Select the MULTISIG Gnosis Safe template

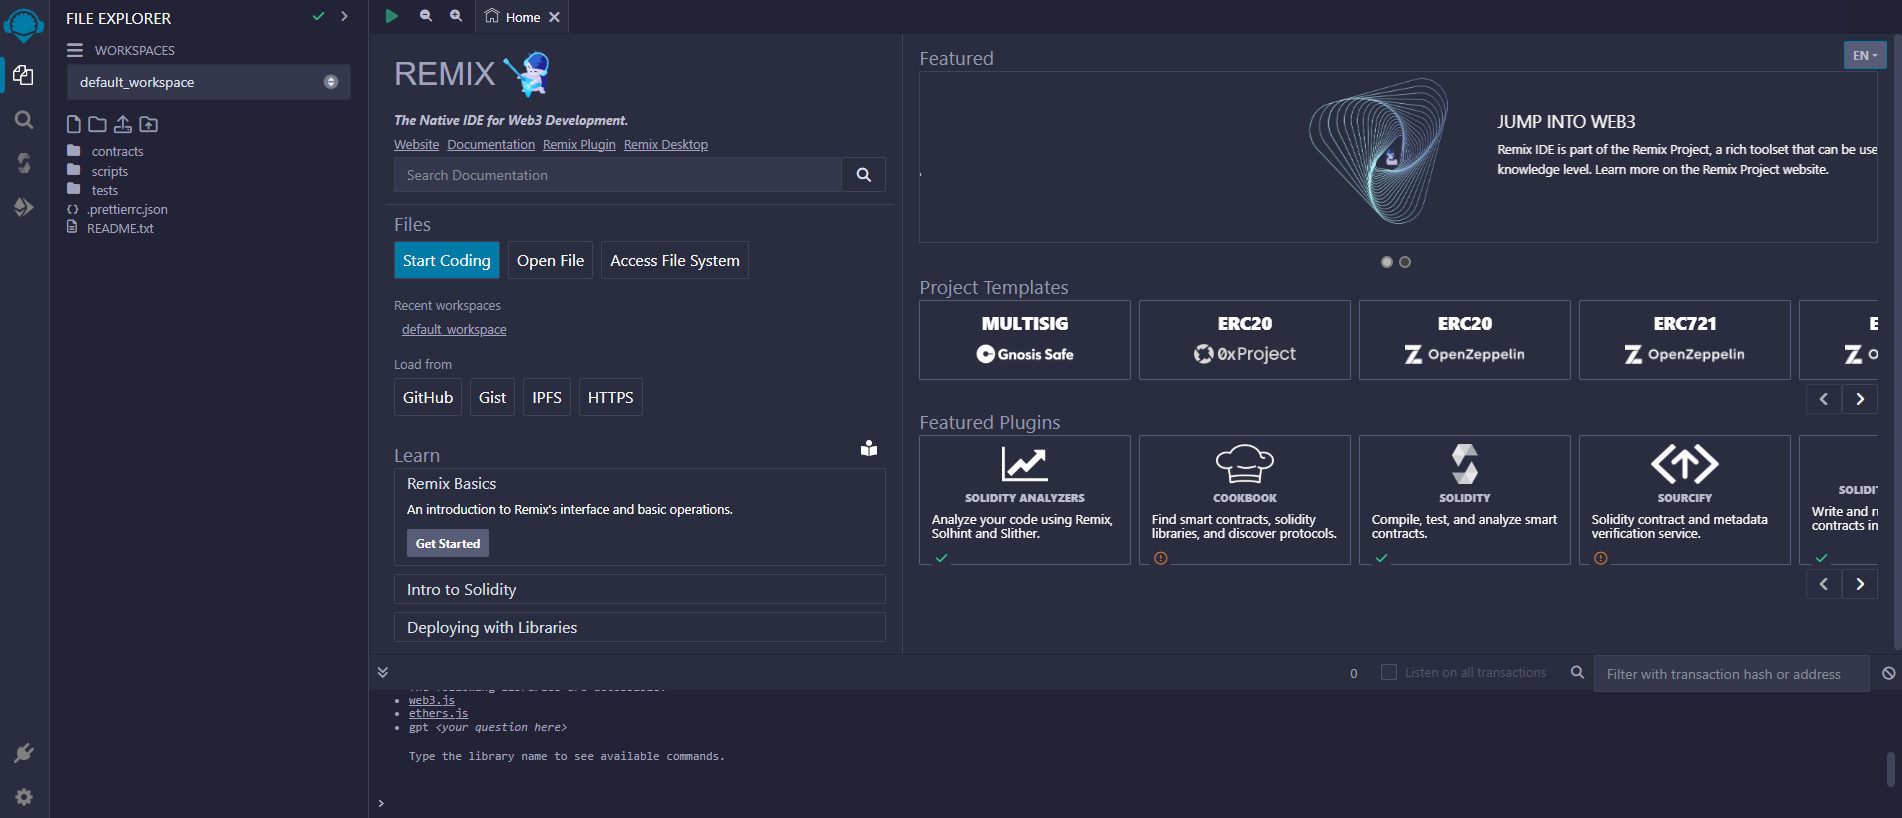coord(1025,340)
